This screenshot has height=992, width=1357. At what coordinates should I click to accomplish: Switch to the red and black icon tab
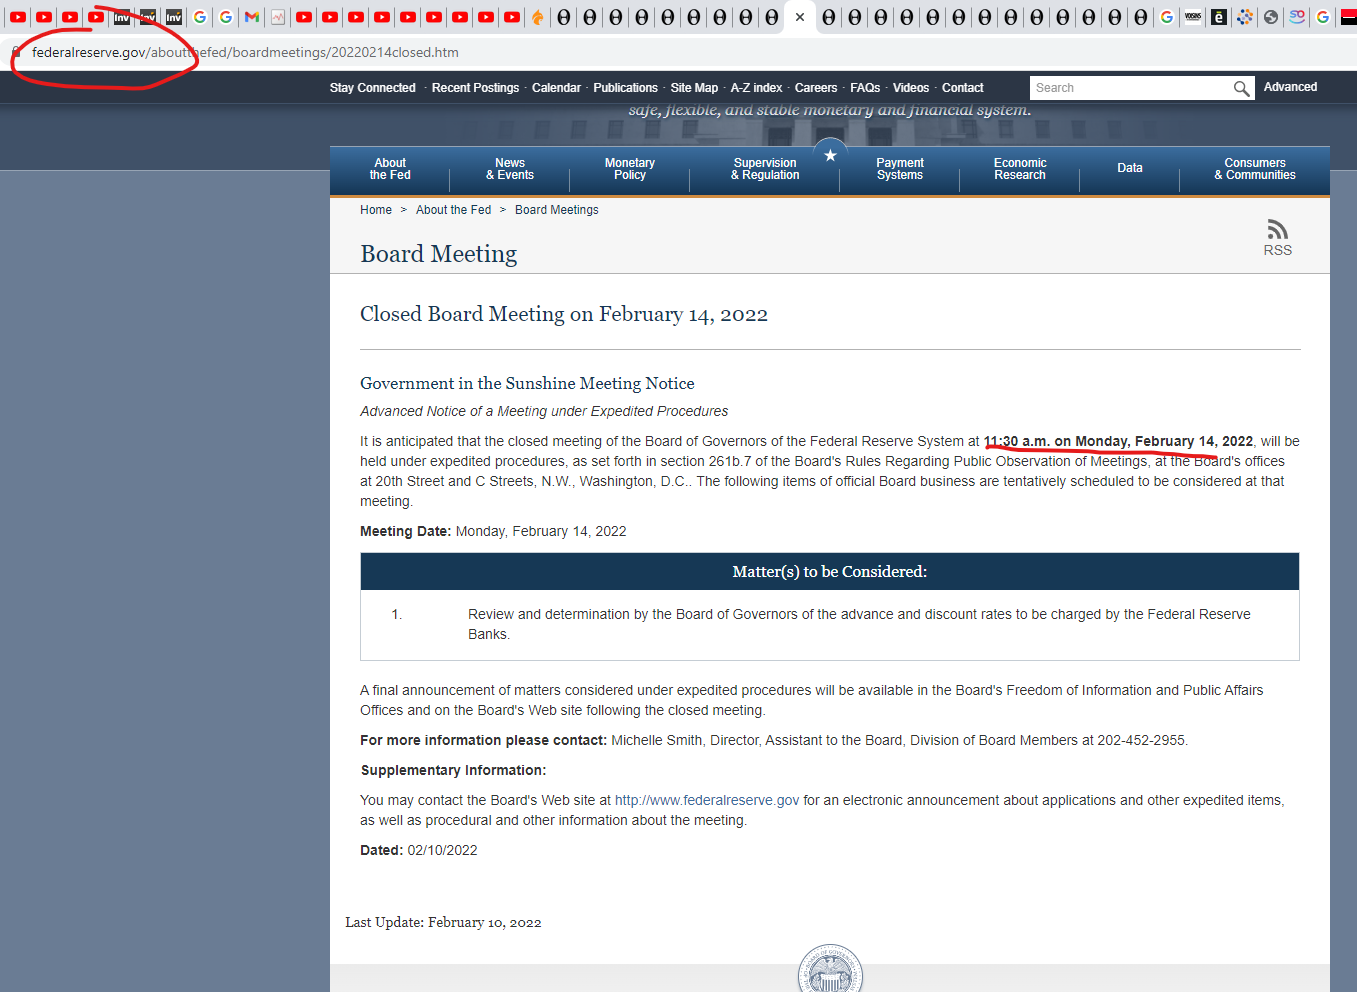[1348, 17]
